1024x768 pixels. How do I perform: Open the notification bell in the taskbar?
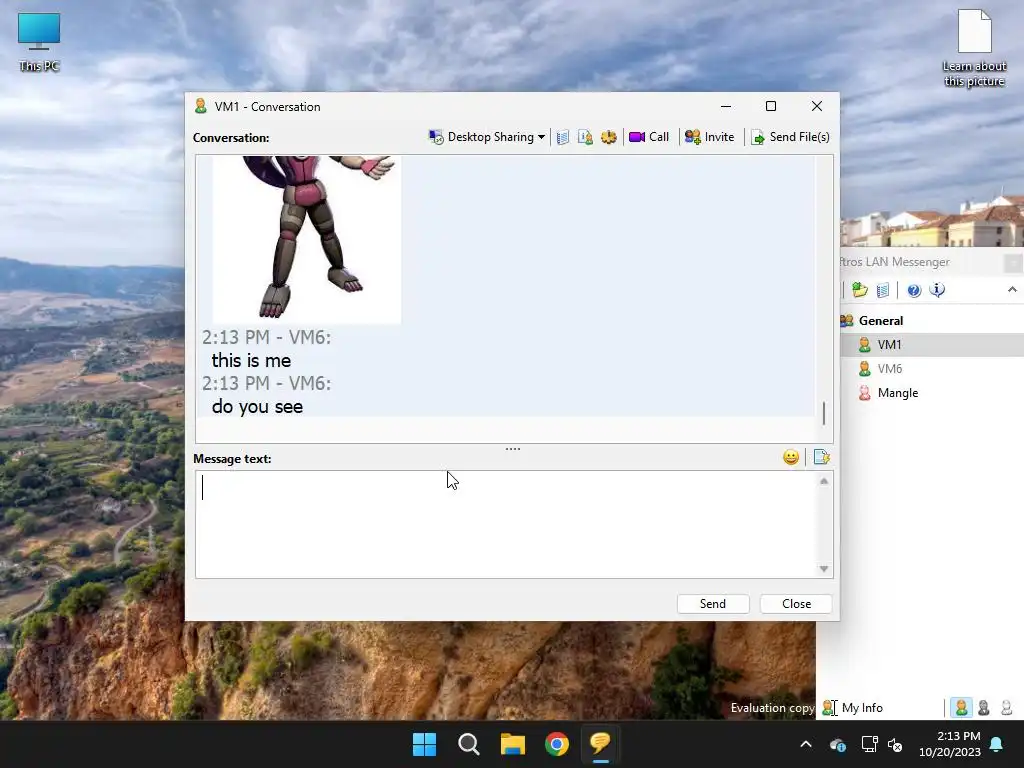997,744
